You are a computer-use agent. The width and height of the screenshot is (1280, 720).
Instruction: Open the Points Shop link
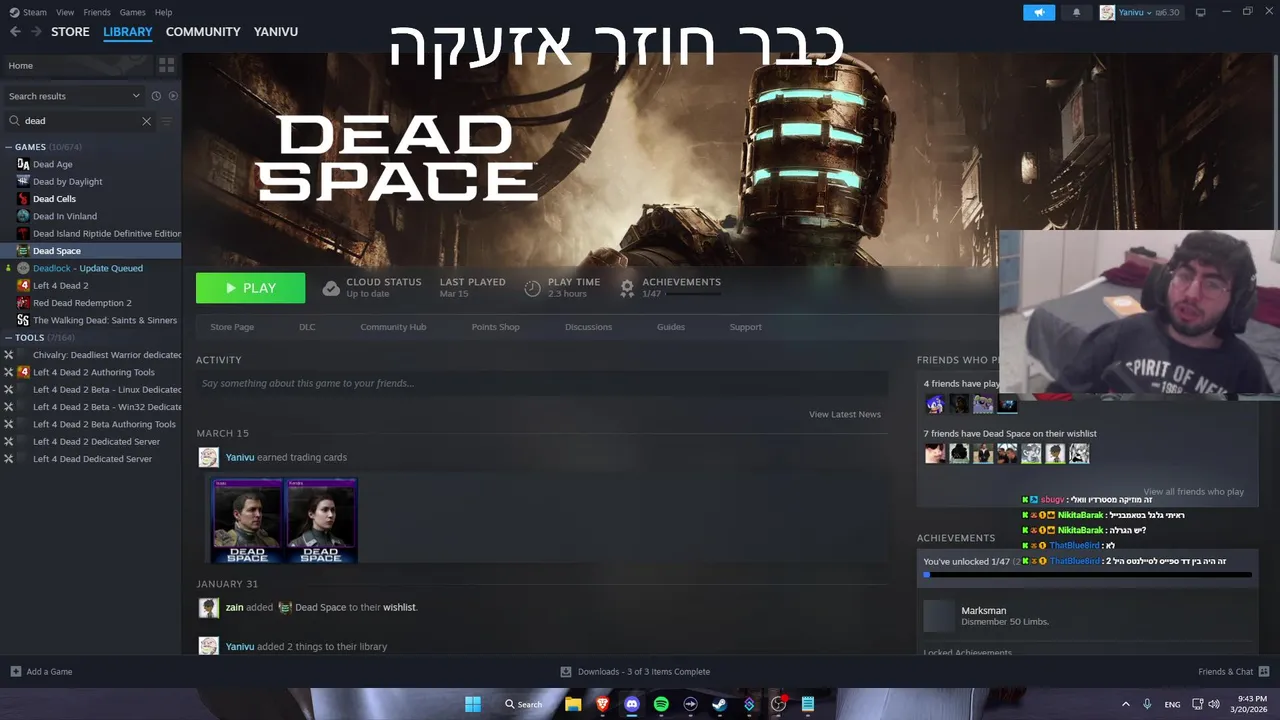point(495,327)
